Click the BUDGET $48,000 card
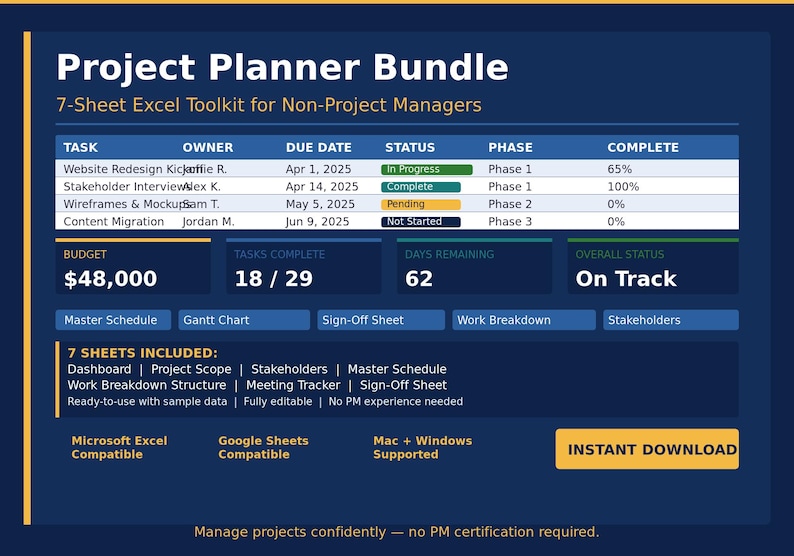The image size is (794, 556). pos(133,266)
